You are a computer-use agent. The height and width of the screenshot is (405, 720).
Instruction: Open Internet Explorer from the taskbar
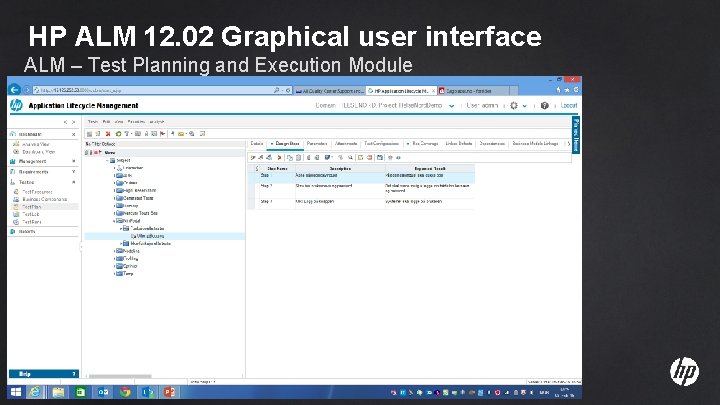[x=35, y=392]
